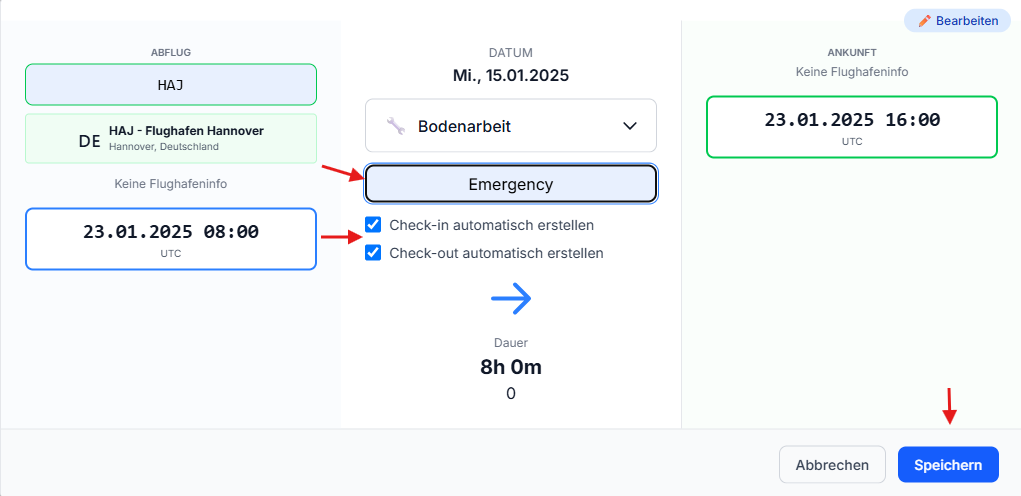Uncheck Check-out automatisch erstellen

coord(373,253)
